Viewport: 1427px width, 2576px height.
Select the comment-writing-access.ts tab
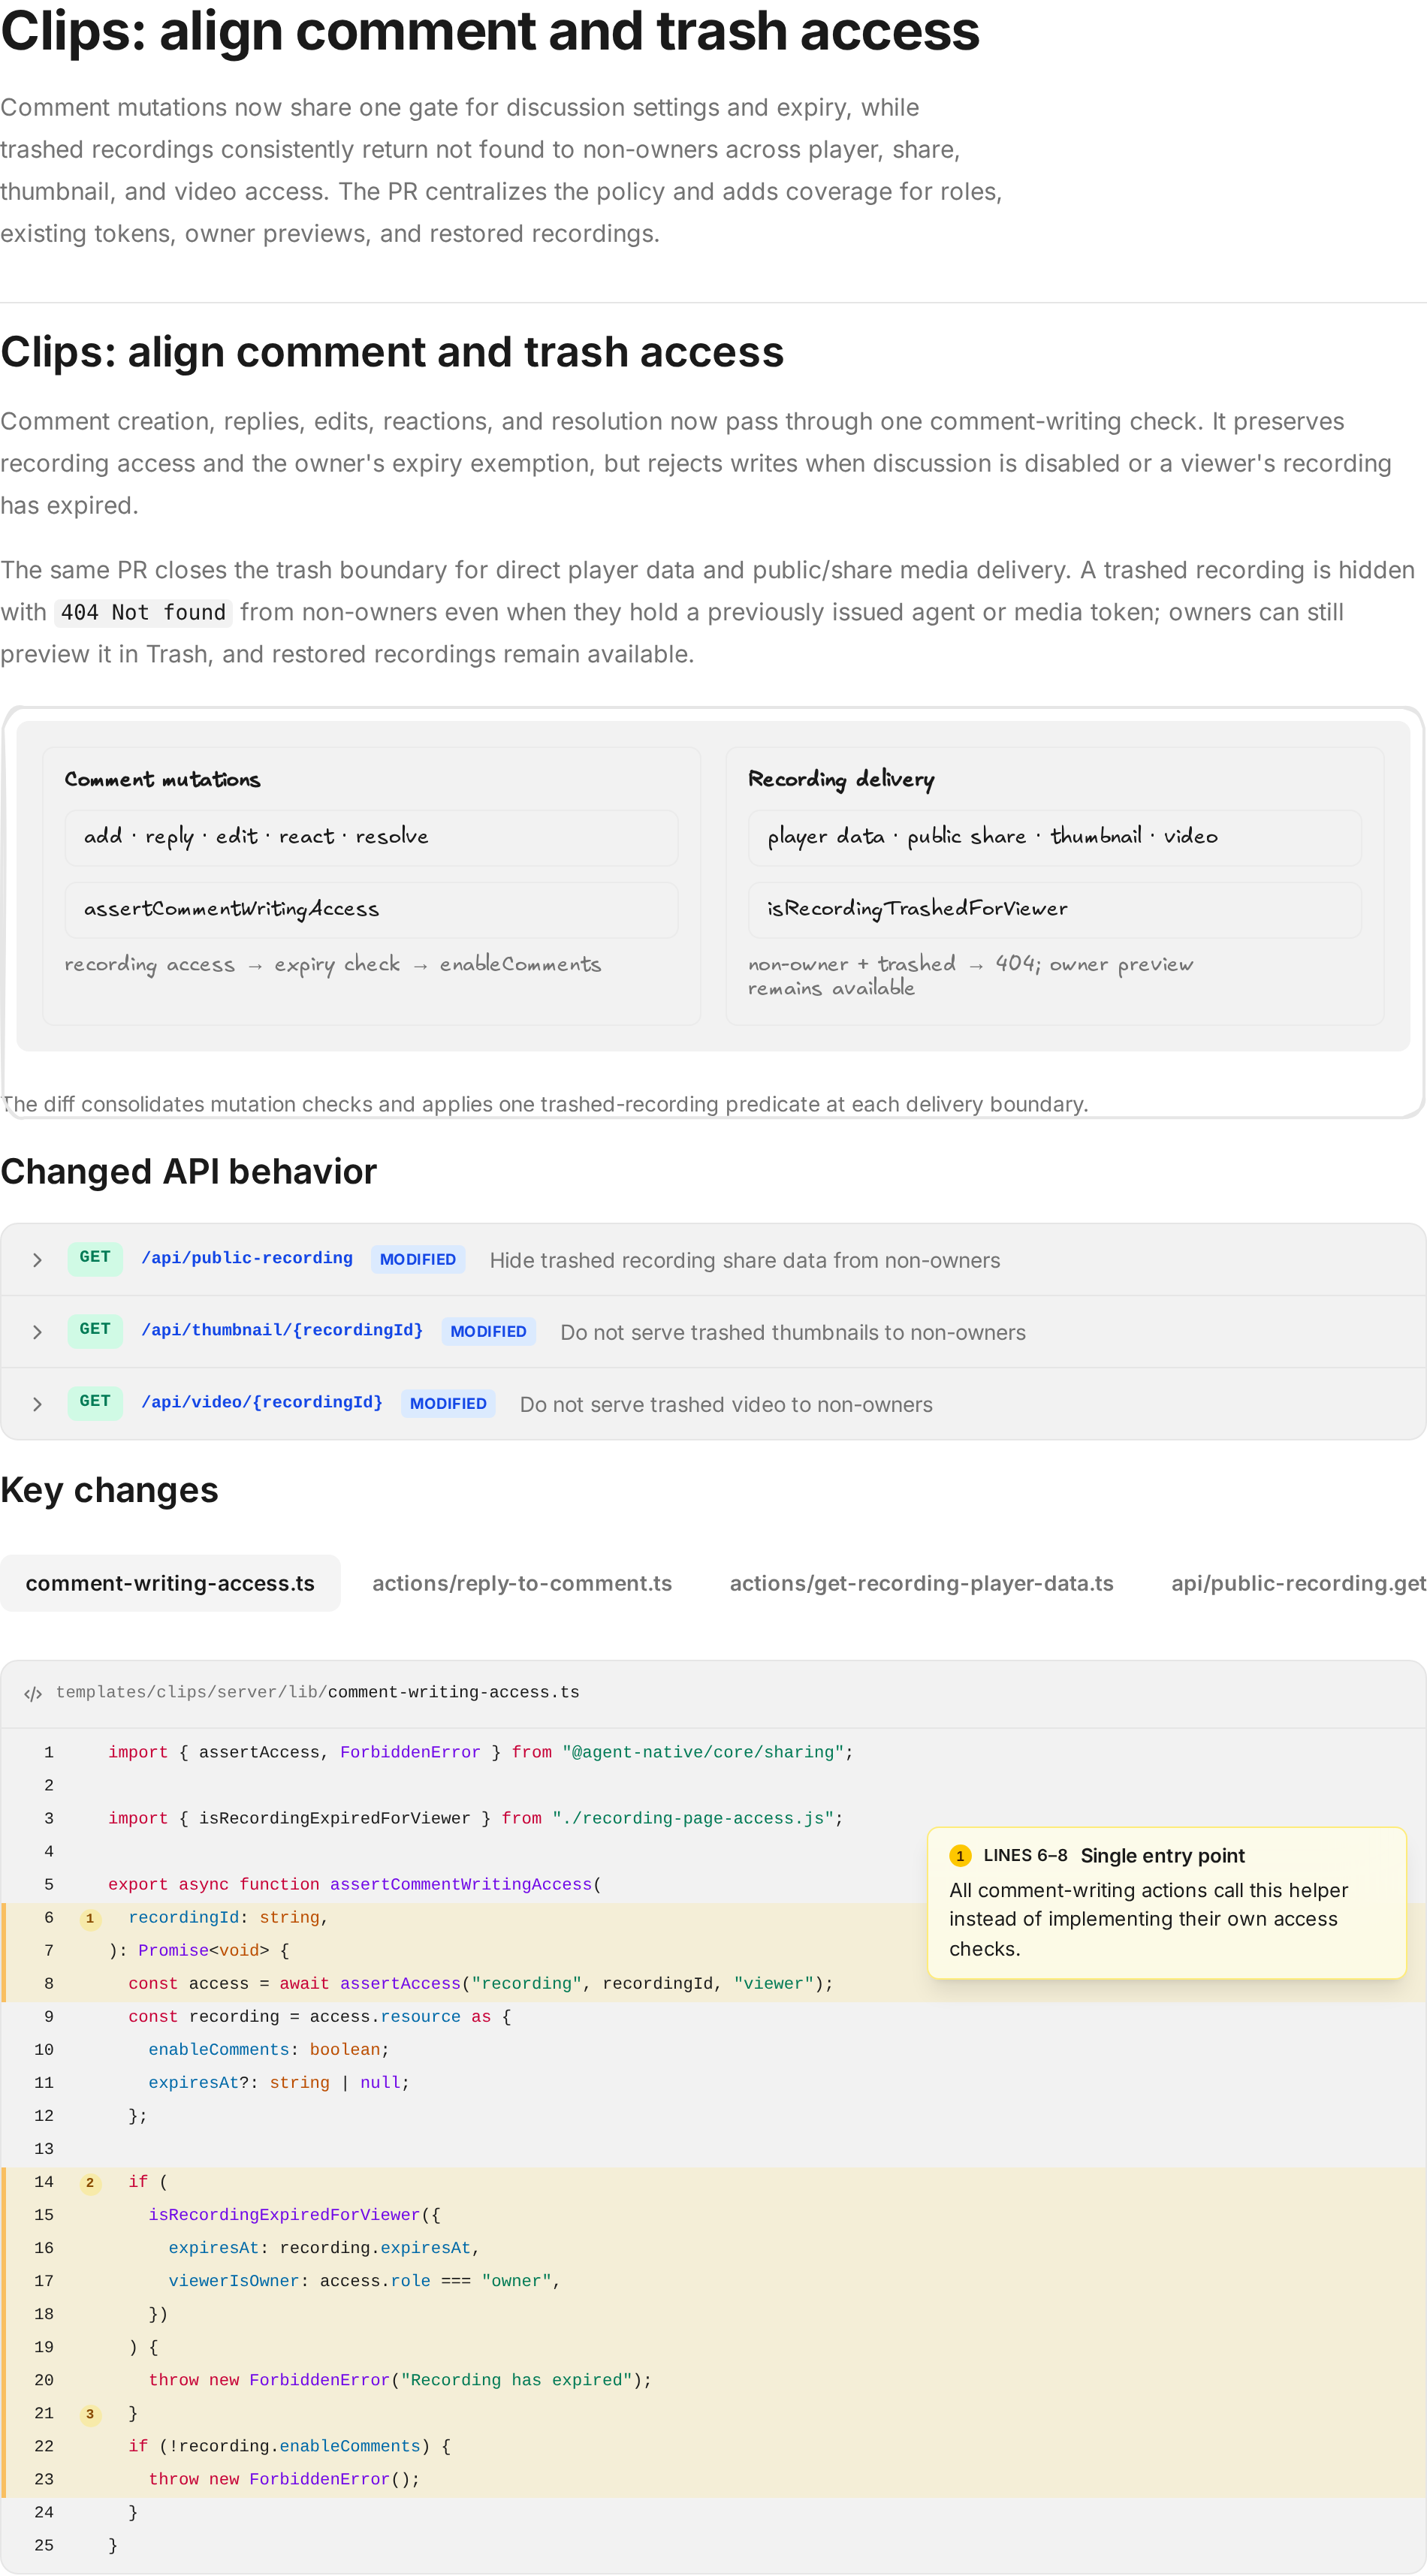[x=170, y=1583]
